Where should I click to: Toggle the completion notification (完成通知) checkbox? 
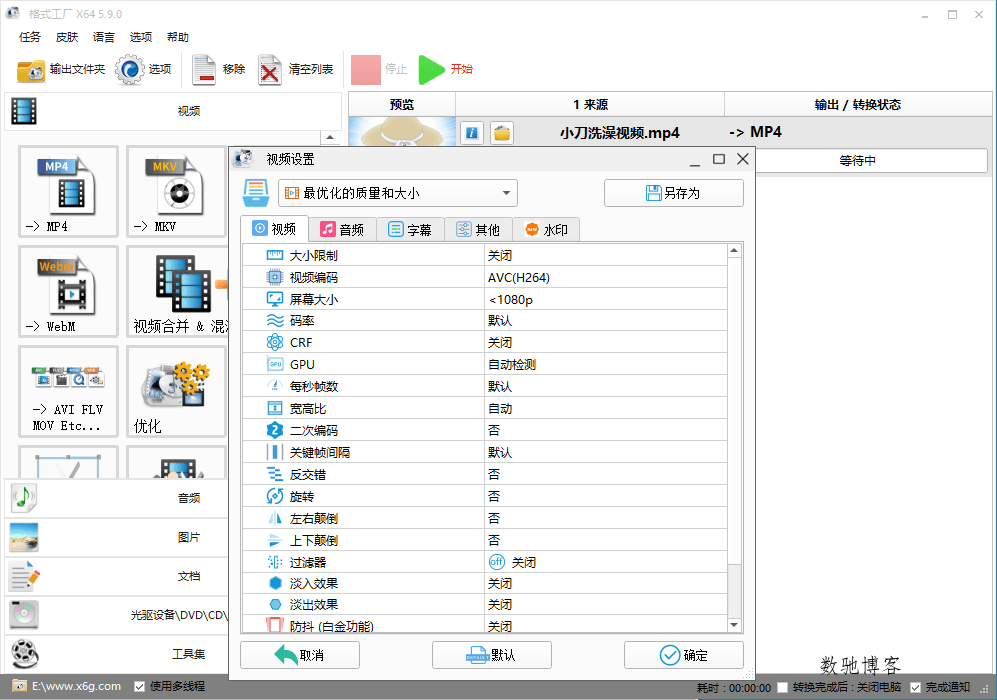coord(915,687)
